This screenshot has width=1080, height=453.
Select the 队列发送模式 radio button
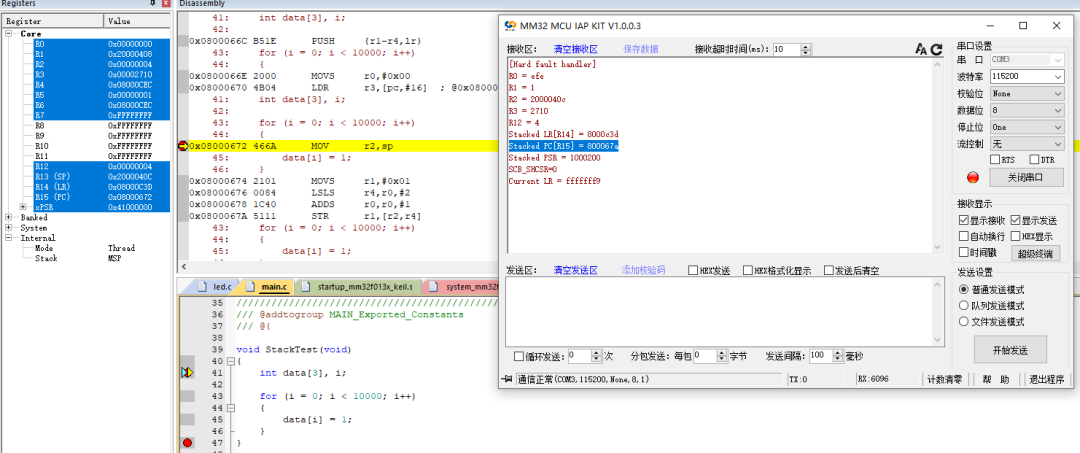(964, 306)
